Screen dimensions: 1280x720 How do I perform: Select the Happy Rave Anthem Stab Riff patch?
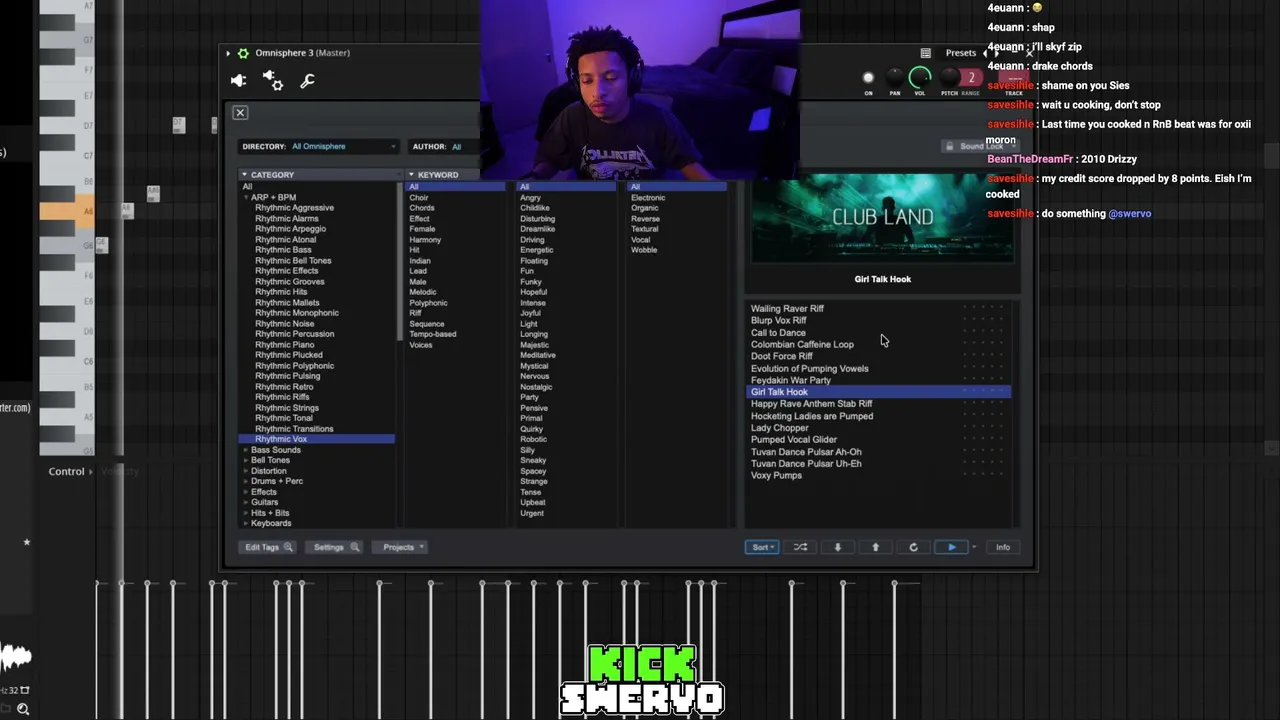click(812, 404)
